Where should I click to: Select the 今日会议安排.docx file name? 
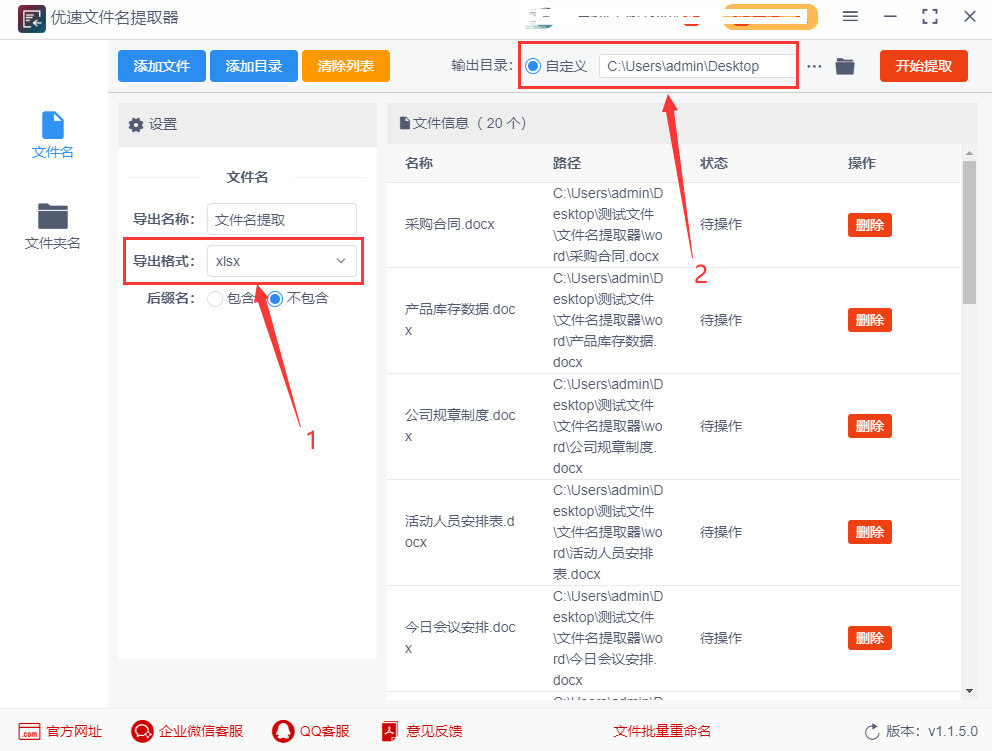click(x=460, y=638)
